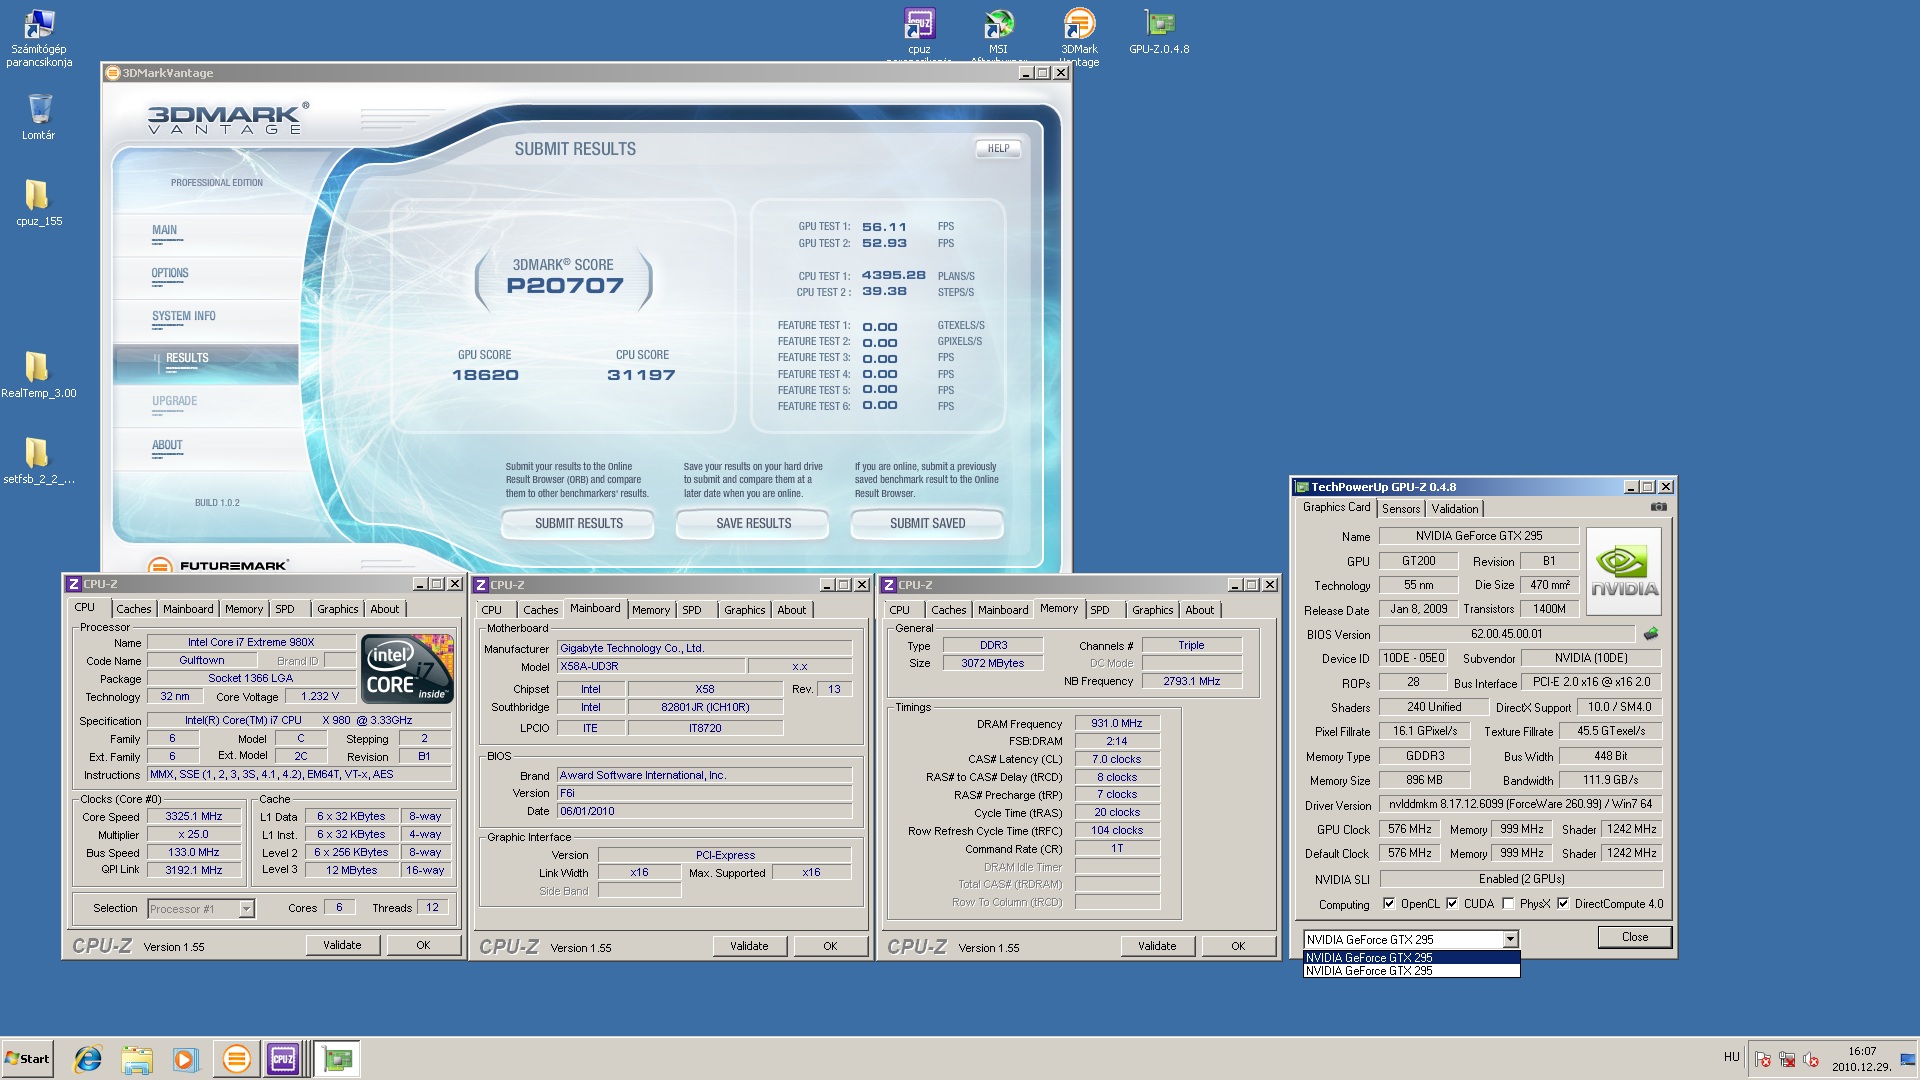Screen dimensions: 1920x1080
Task: Open SYSTEM INFO in 3DMark sidebar
Action: pos(183,317)
